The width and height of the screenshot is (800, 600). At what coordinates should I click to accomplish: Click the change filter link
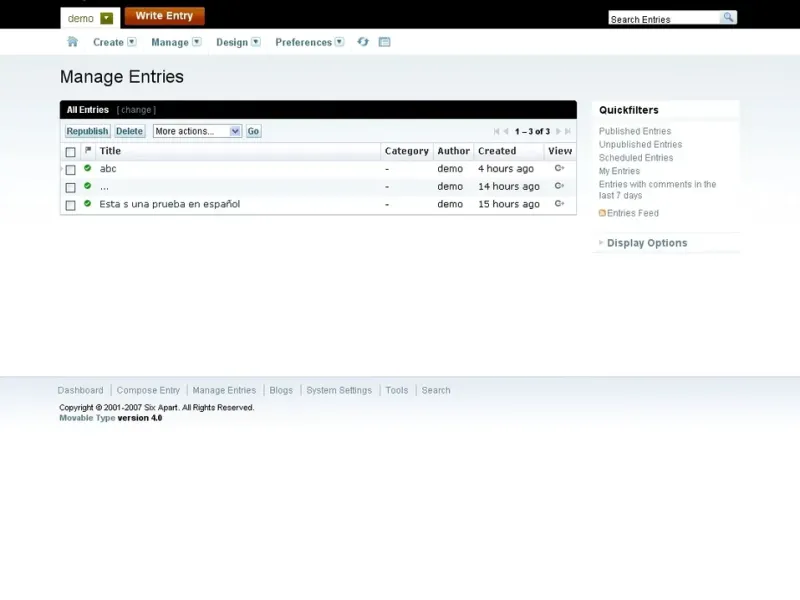point(136,110)
